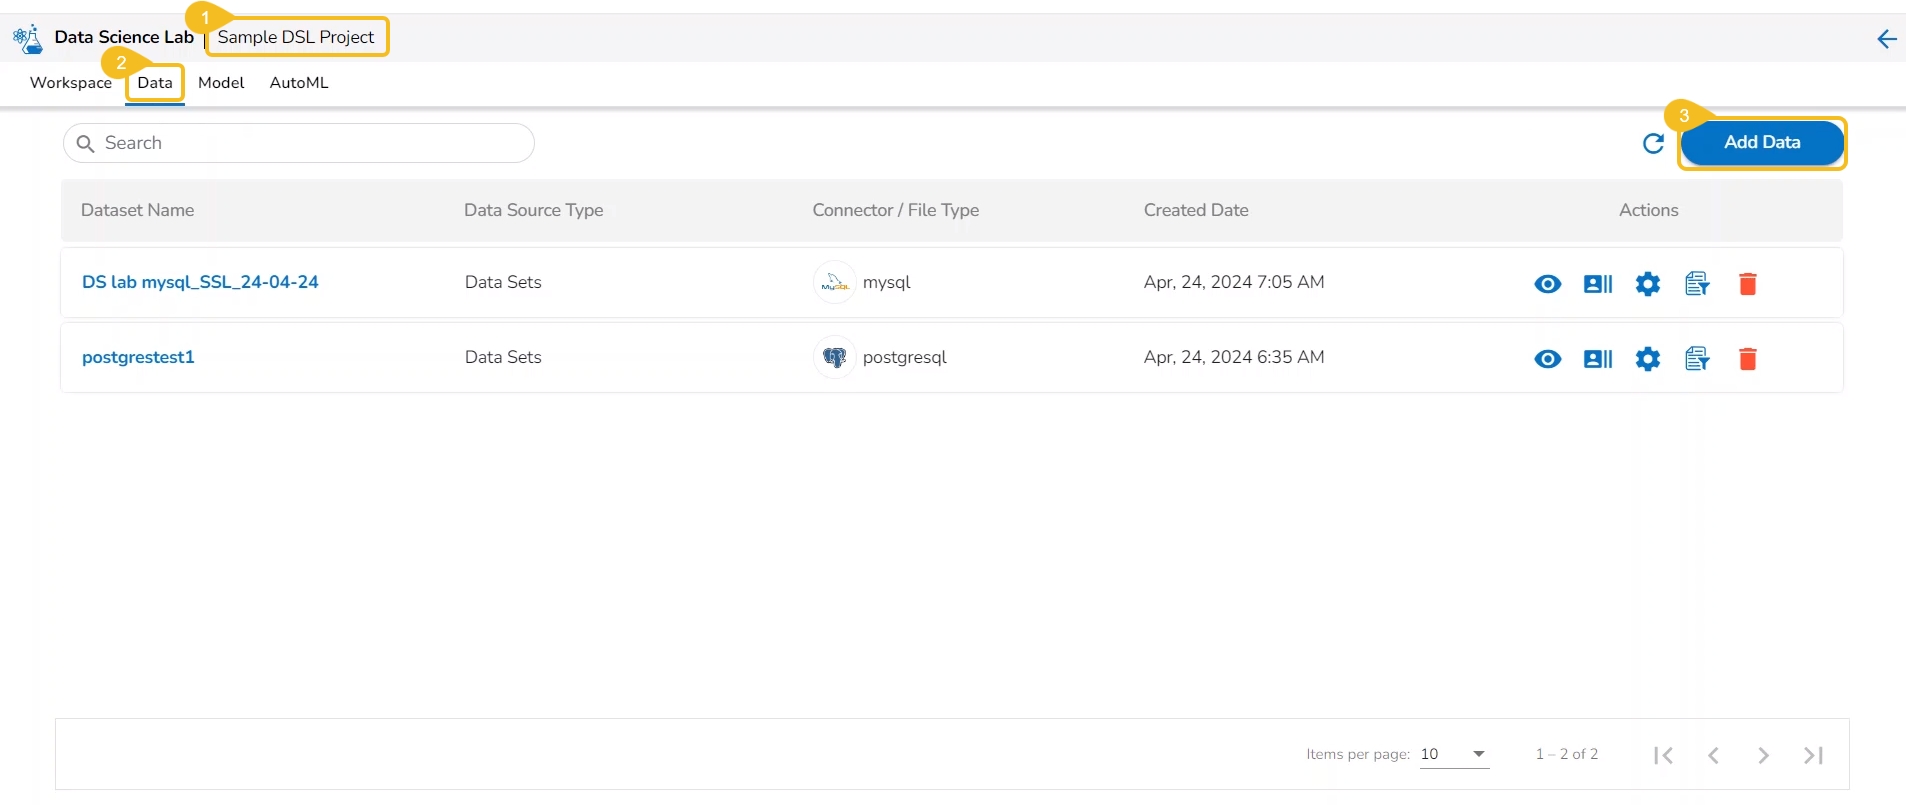Delete the DS lab mysql_SSL_24-04-24 dataset
This screenshot has width=1906, height=805.
(1747, 284)
